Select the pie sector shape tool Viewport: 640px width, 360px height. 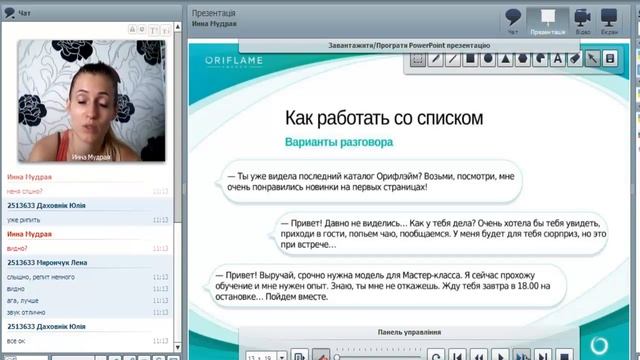click(x=540, y=59)
